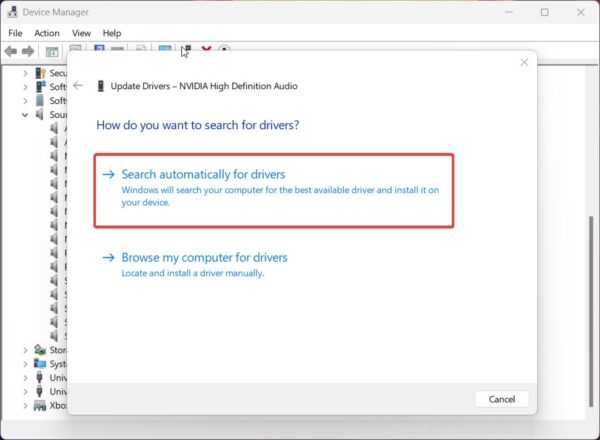Select the Sou… speaker category icon
Screen dimensions: 600x440
pyautogui.click(x=39, y=114)
